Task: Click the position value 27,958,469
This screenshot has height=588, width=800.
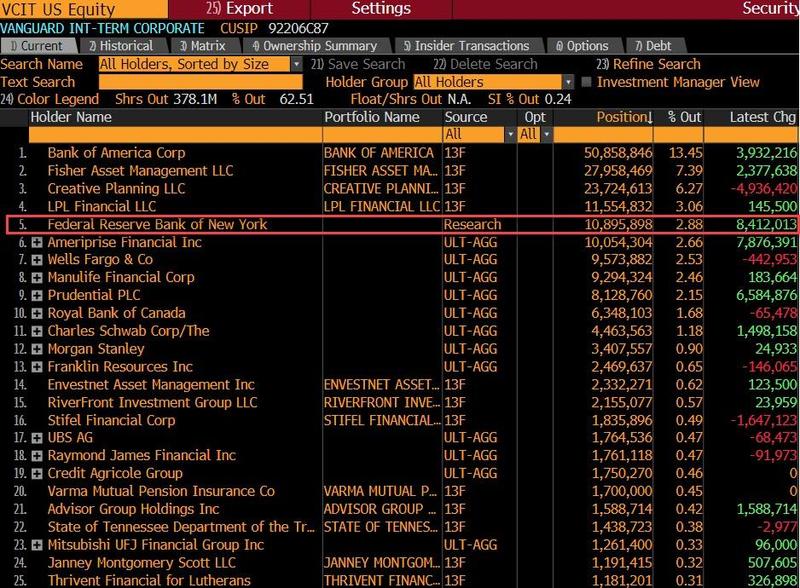Action: [x=618, y=171]
